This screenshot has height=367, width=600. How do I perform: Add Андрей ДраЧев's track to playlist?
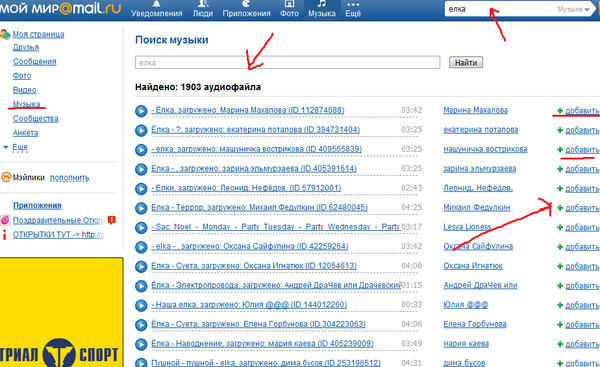coord(578,286)
